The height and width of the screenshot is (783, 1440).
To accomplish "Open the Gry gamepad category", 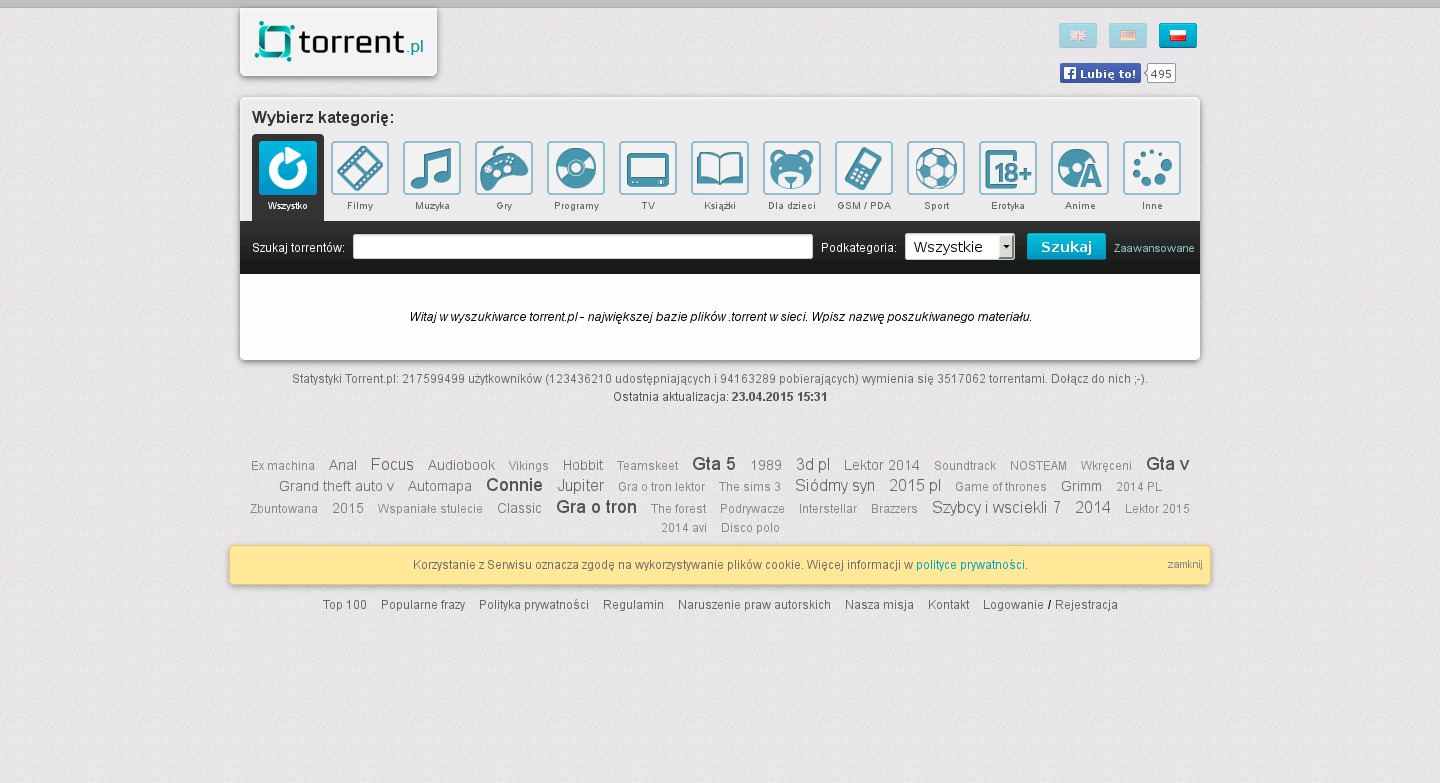I will coord(504,168).
